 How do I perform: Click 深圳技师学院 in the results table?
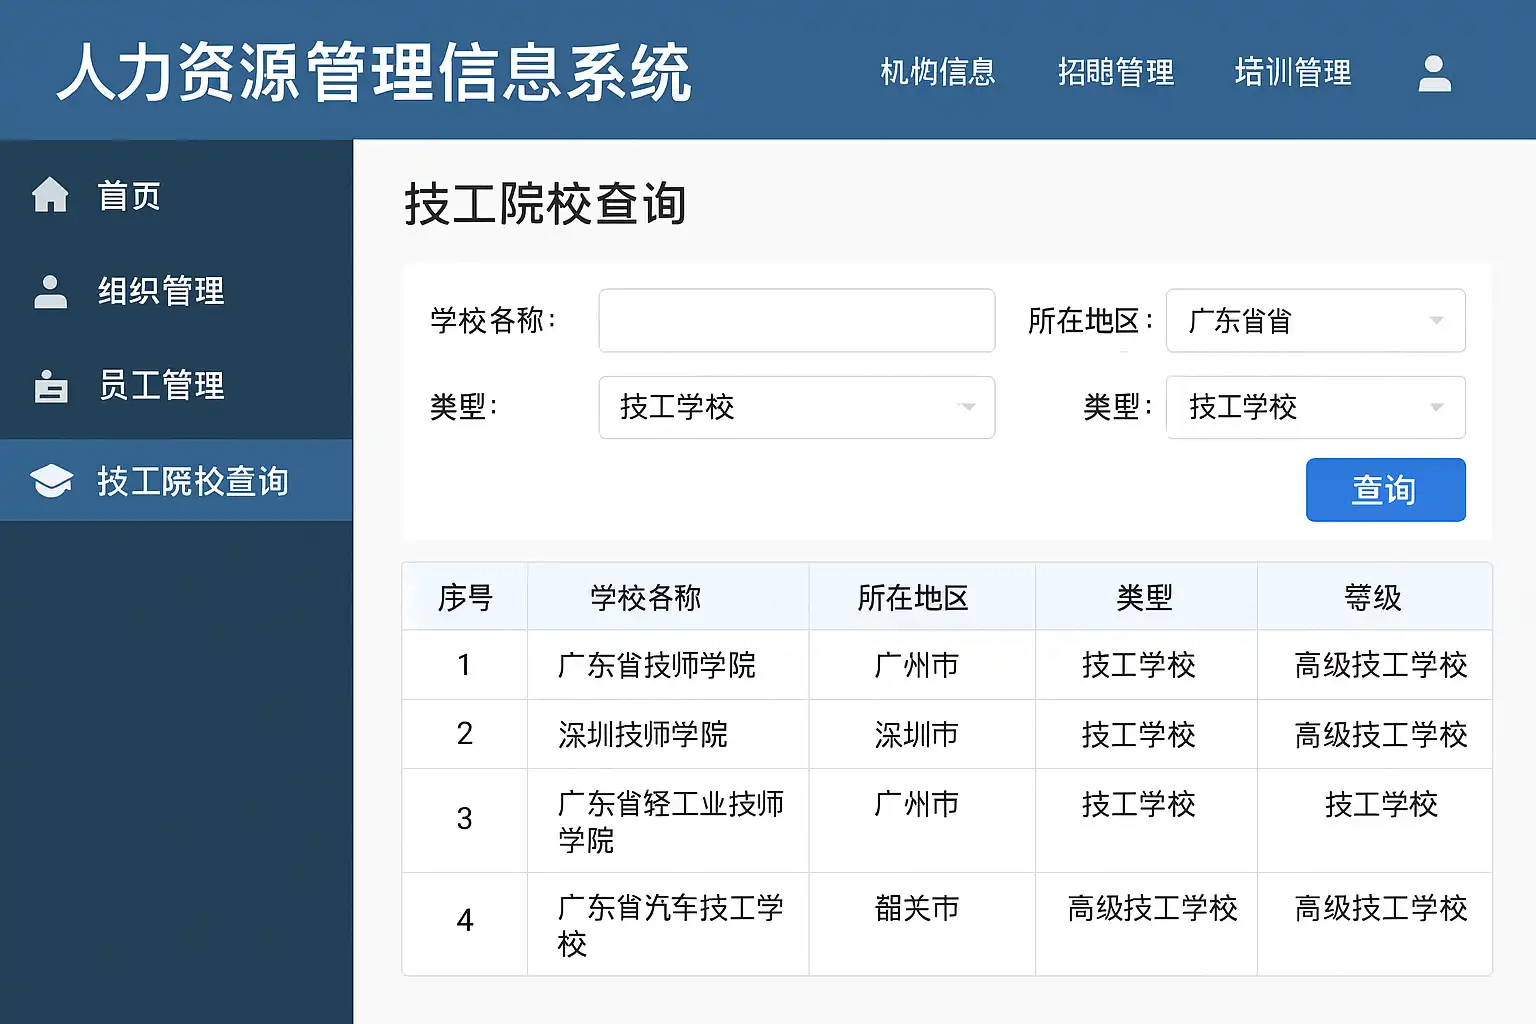pos(642,735)
